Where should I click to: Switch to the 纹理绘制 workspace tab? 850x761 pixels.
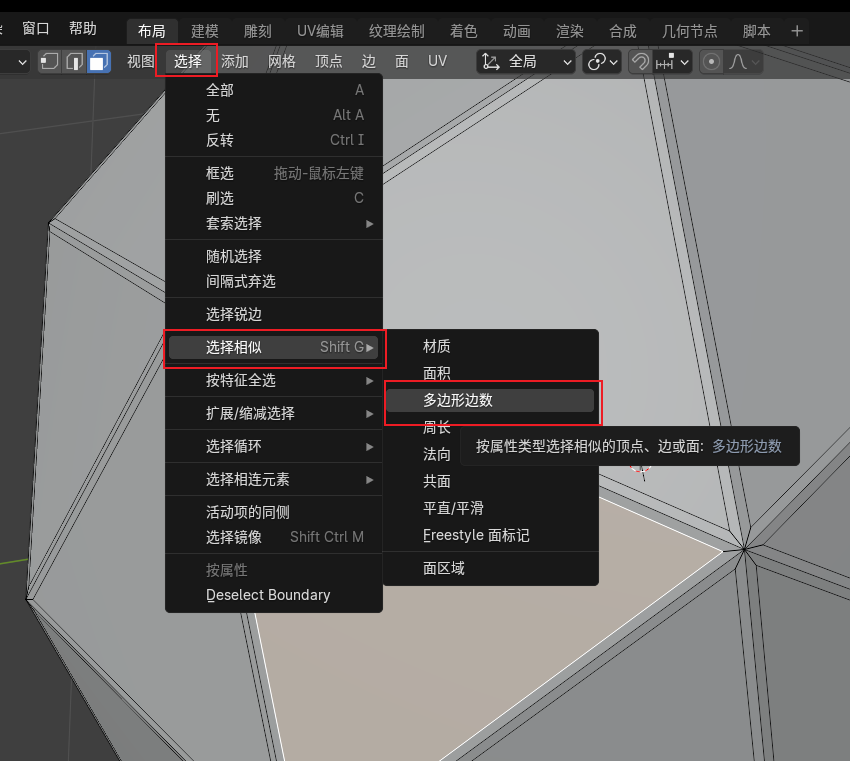point(397,31)
